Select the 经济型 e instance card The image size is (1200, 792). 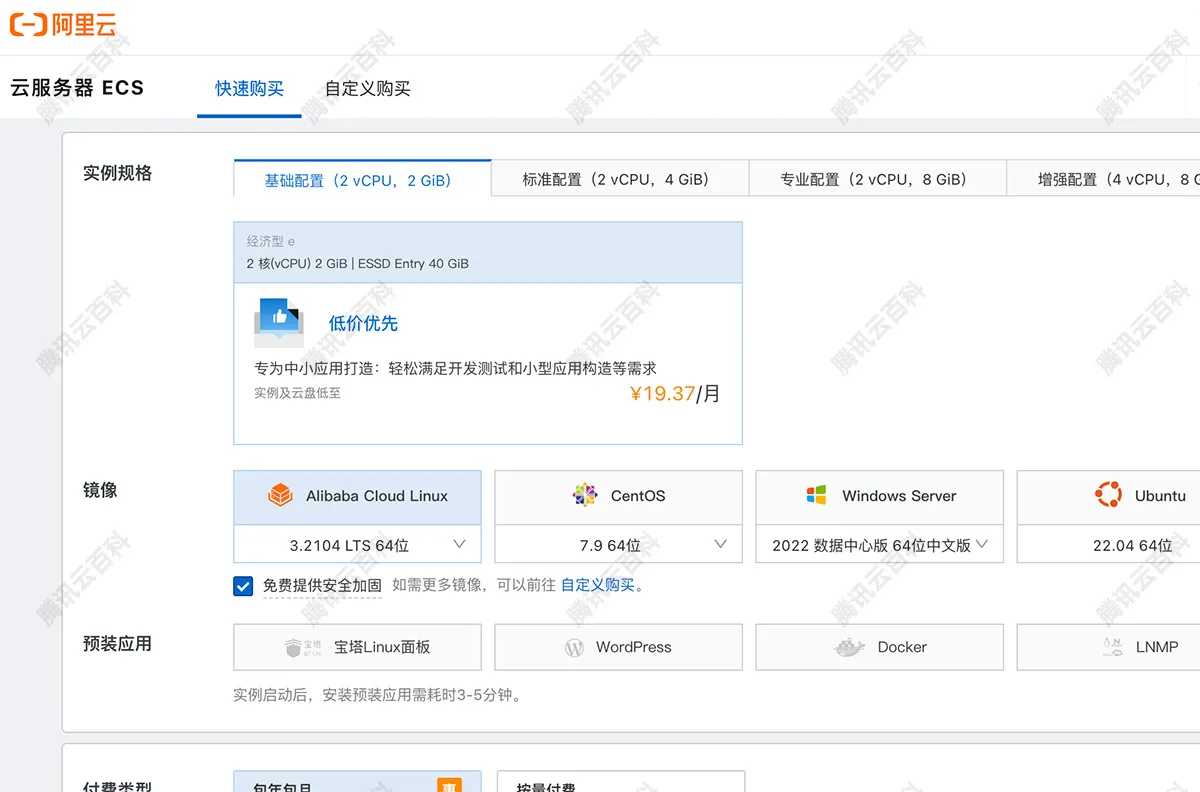[487, 252]
